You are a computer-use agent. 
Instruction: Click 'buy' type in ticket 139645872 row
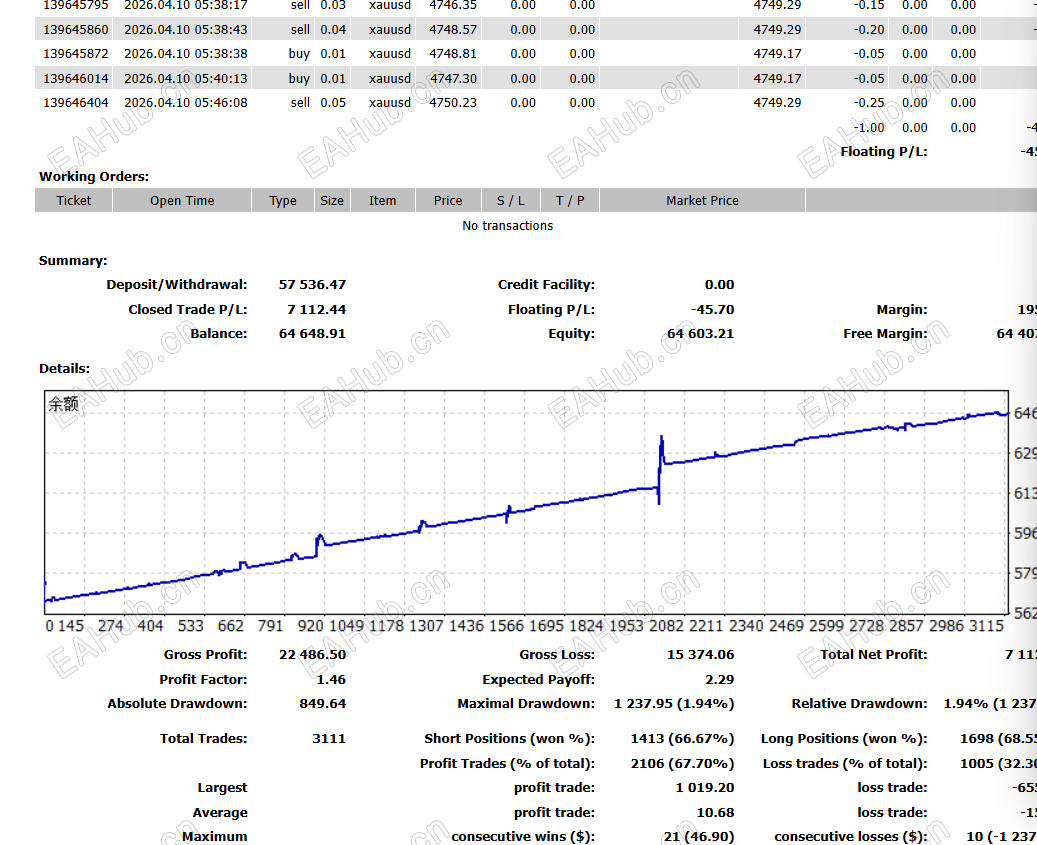tap(299, 54)
